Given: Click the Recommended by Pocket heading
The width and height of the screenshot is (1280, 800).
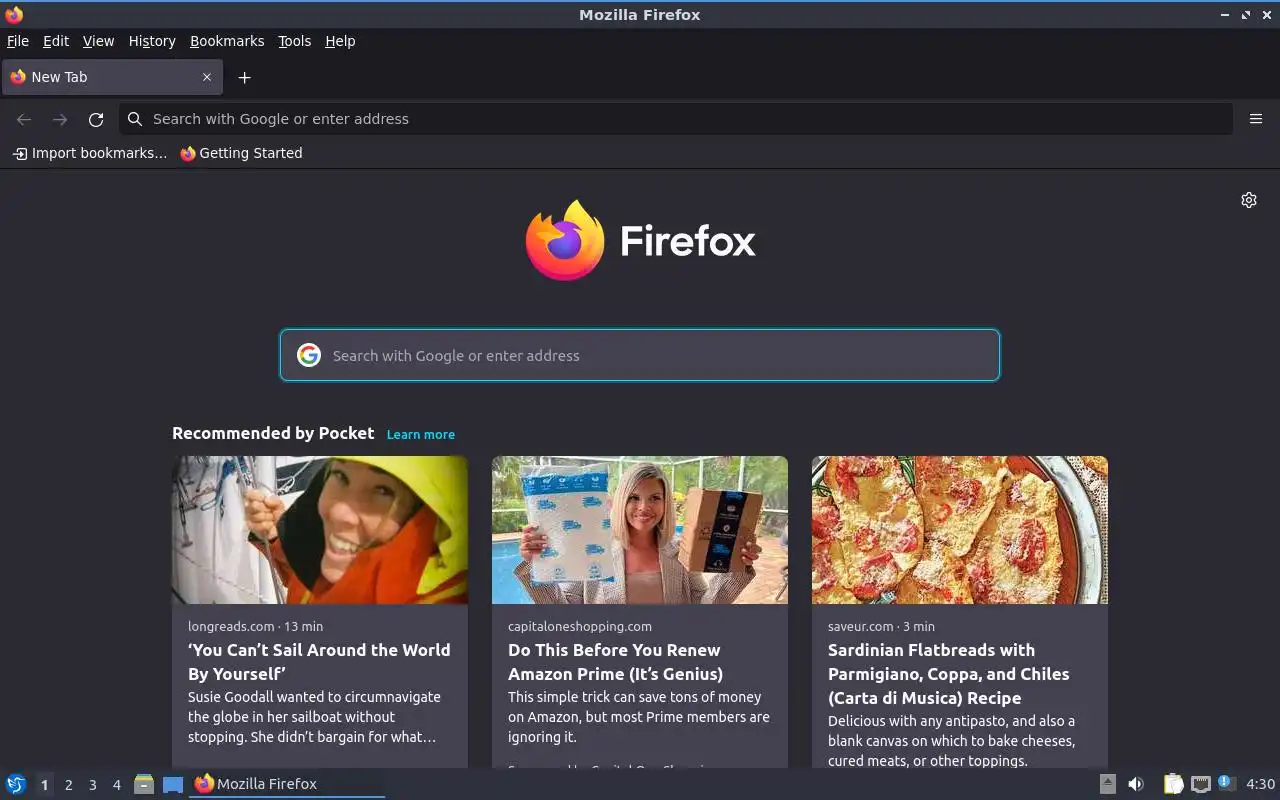Looking at the screenshot, I should coord(273,433).
